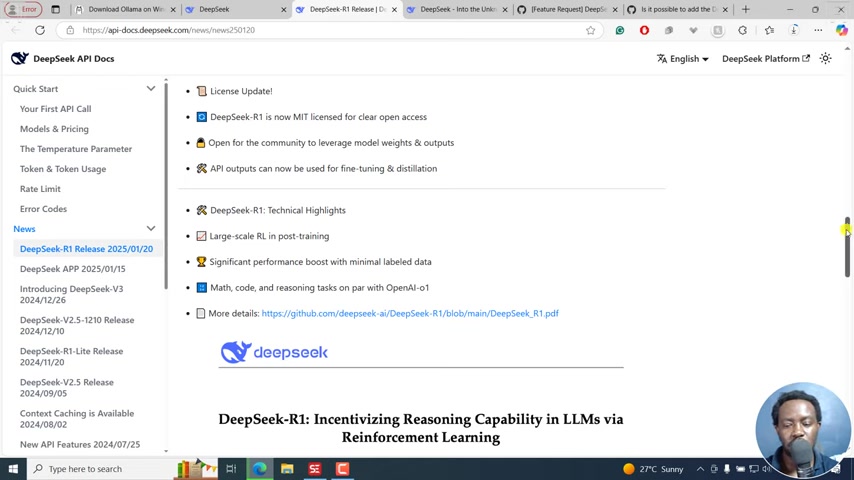This screenshot has height=480, width=854.
Task: Show hidden system tray icons
Action: [700, 469]
